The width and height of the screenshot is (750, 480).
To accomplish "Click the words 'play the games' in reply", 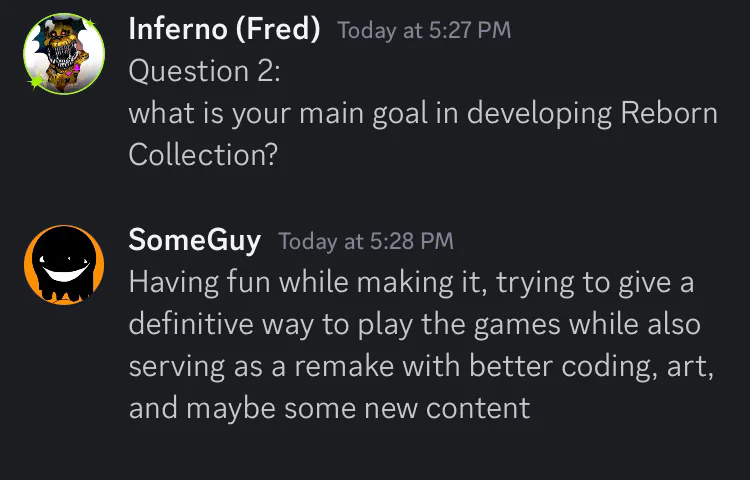I will 459,325.
